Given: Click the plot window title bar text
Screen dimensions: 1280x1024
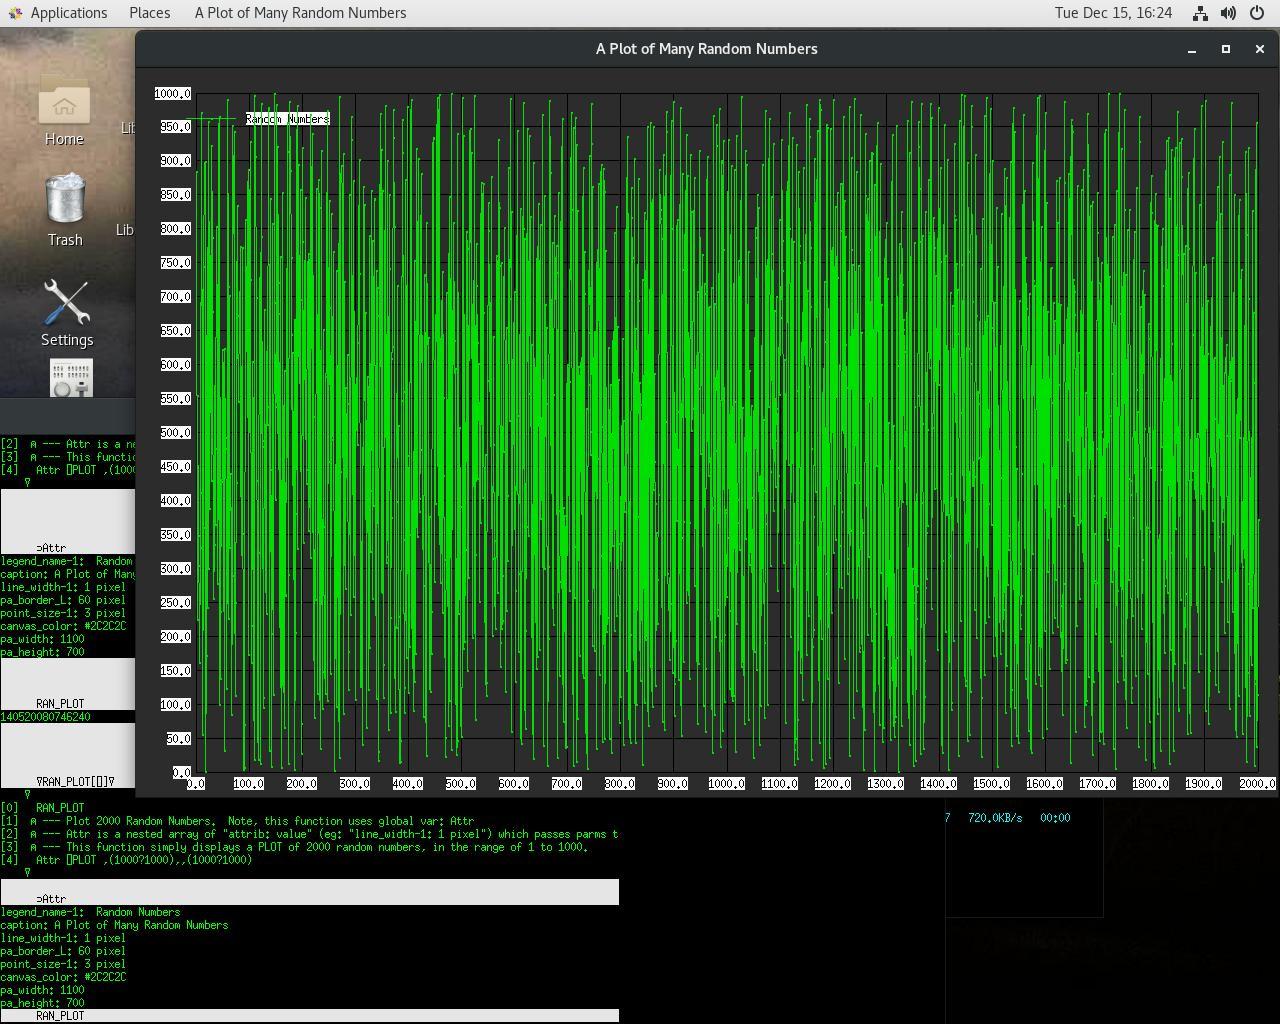Looking at the screenshot, I should 707,49.
